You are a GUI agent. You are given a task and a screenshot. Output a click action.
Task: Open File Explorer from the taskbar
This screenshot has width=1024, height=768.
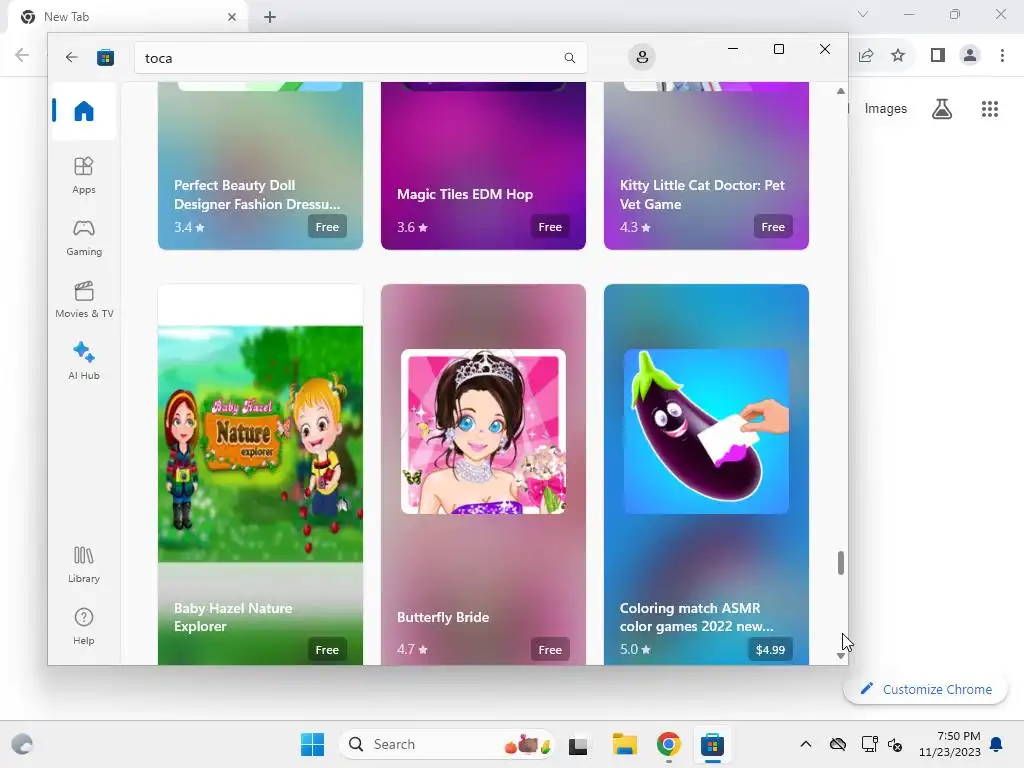624,744
